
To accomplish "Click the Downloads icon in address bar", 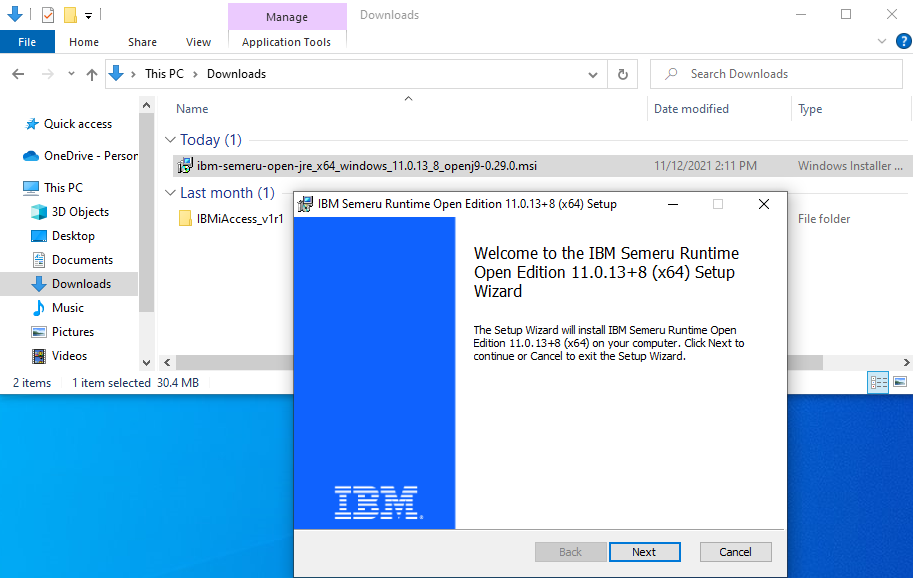I will coord(116,73).
